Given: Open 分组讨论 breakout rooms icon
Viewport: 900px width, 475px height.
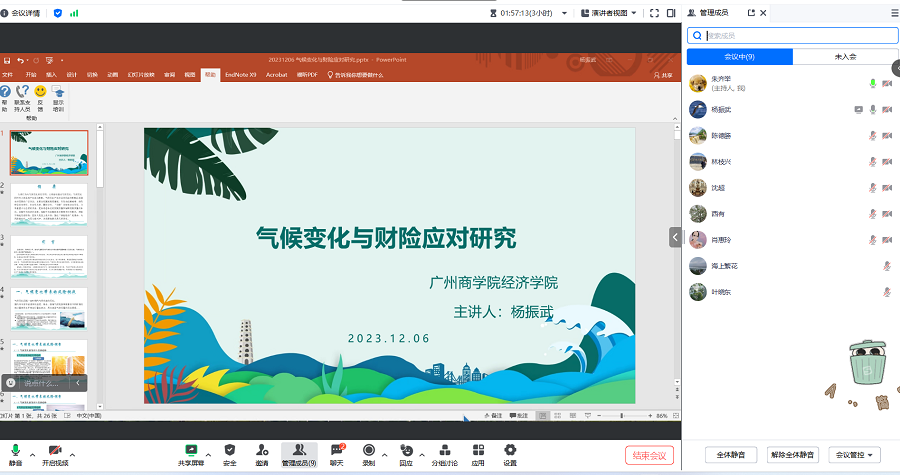Looking at the screenshot, I should [x=444, y=451].
